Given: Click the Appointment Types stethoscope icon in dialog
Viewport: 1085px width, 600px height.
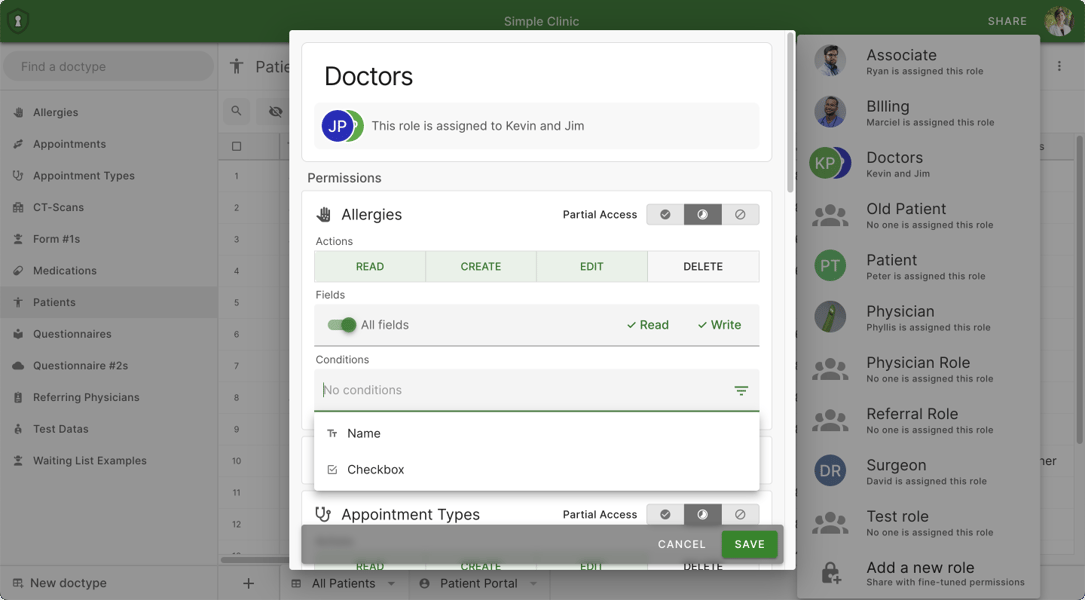Looking at the screenshot, I should click(322, 514).
